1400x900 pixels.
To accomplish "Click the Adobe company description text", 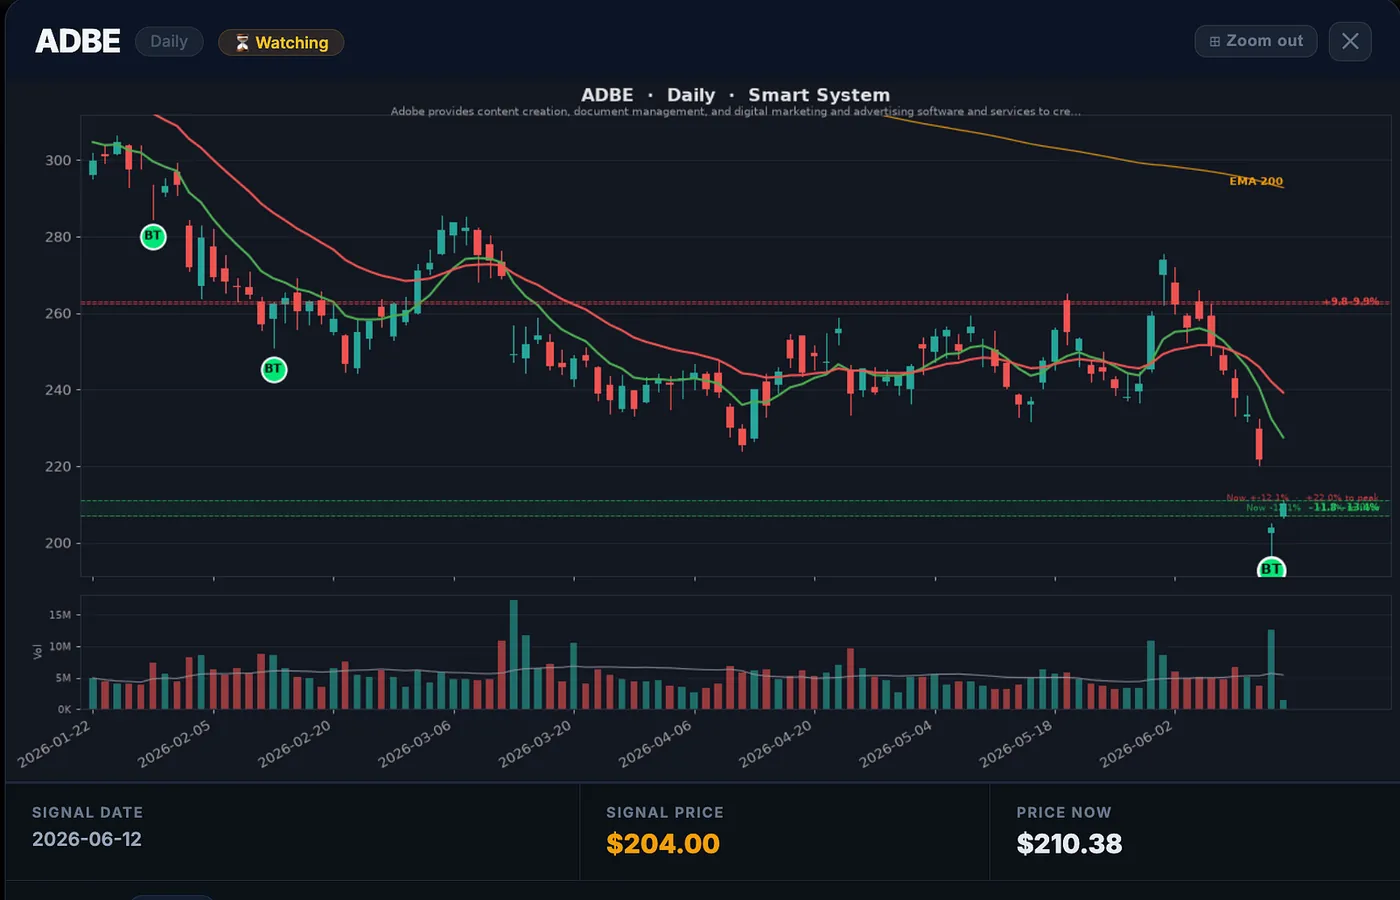I will pyautogui.click(x=735, y=111).
